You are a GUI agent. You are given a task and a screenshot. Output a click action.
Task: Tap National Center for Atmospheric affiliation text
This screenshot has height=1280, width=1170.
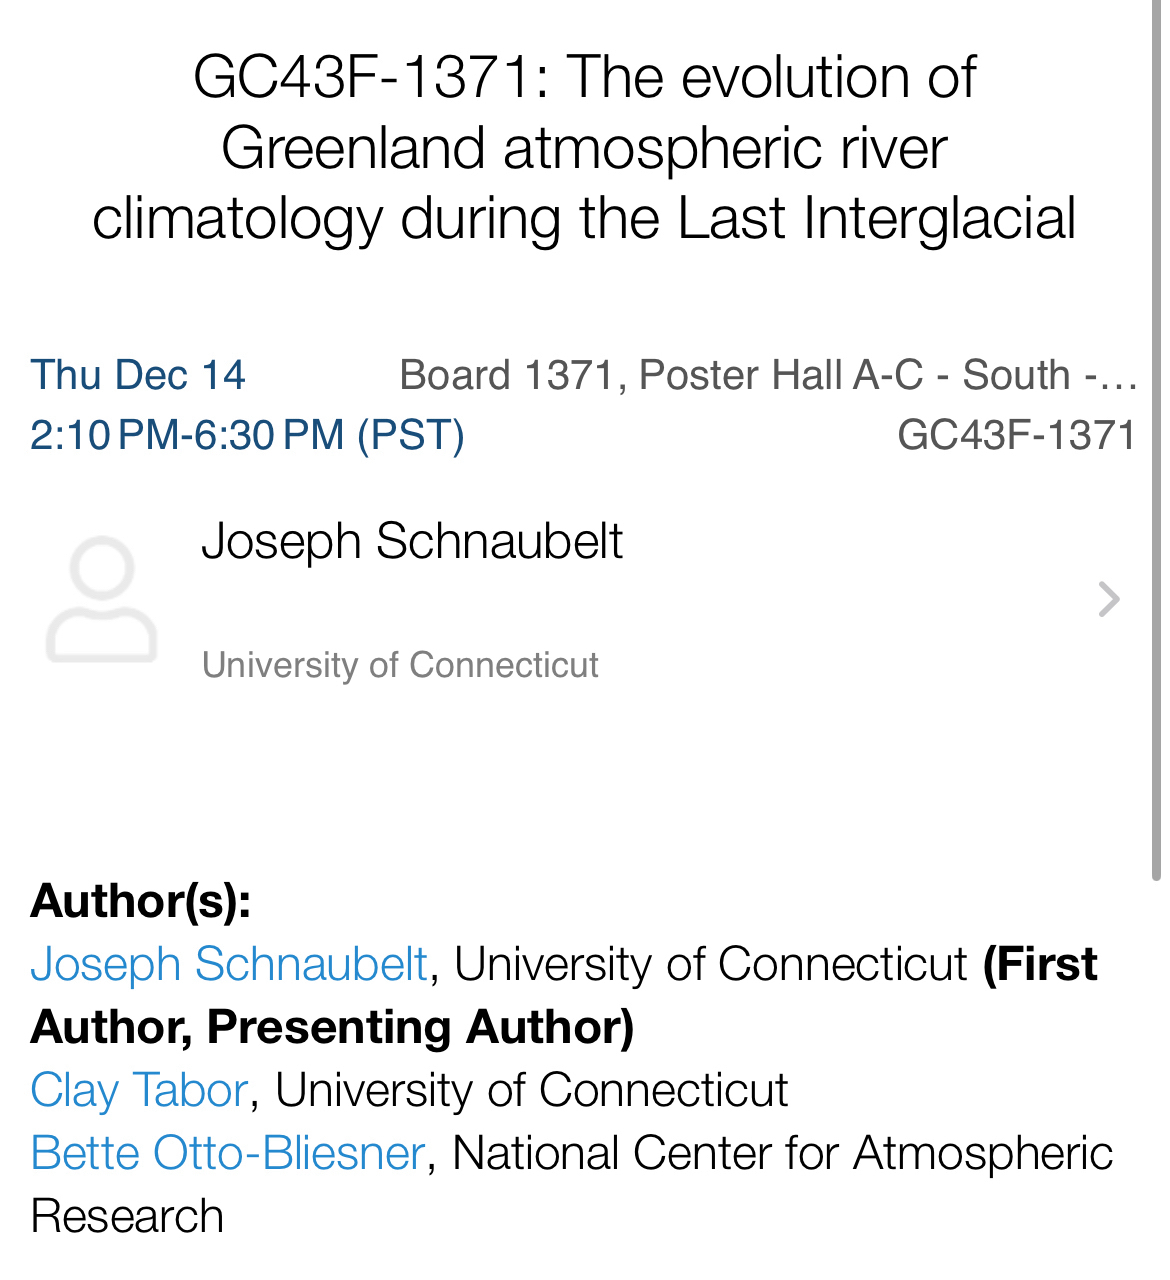click(782, 1153)
